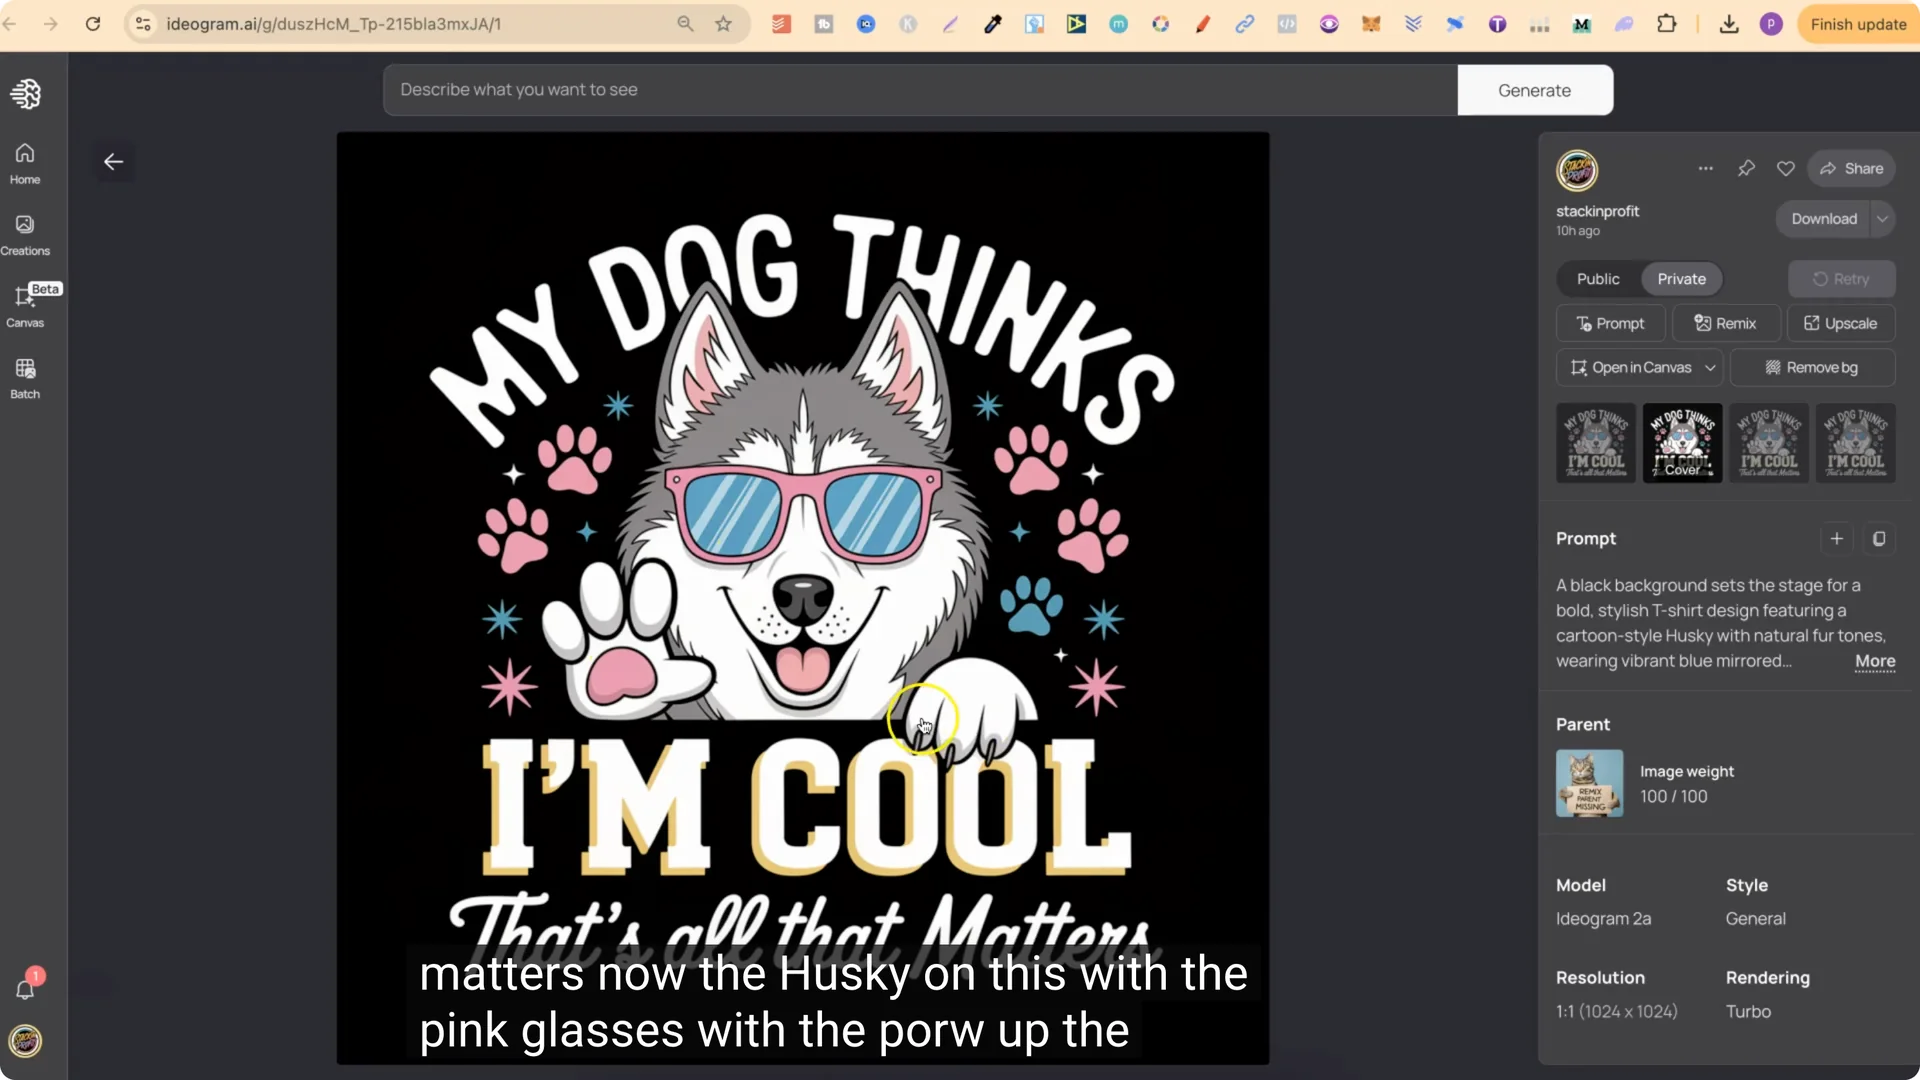This screenshot has height=1080, width=1920.
Task: Pin this generation
Action: coord(1747,168)
